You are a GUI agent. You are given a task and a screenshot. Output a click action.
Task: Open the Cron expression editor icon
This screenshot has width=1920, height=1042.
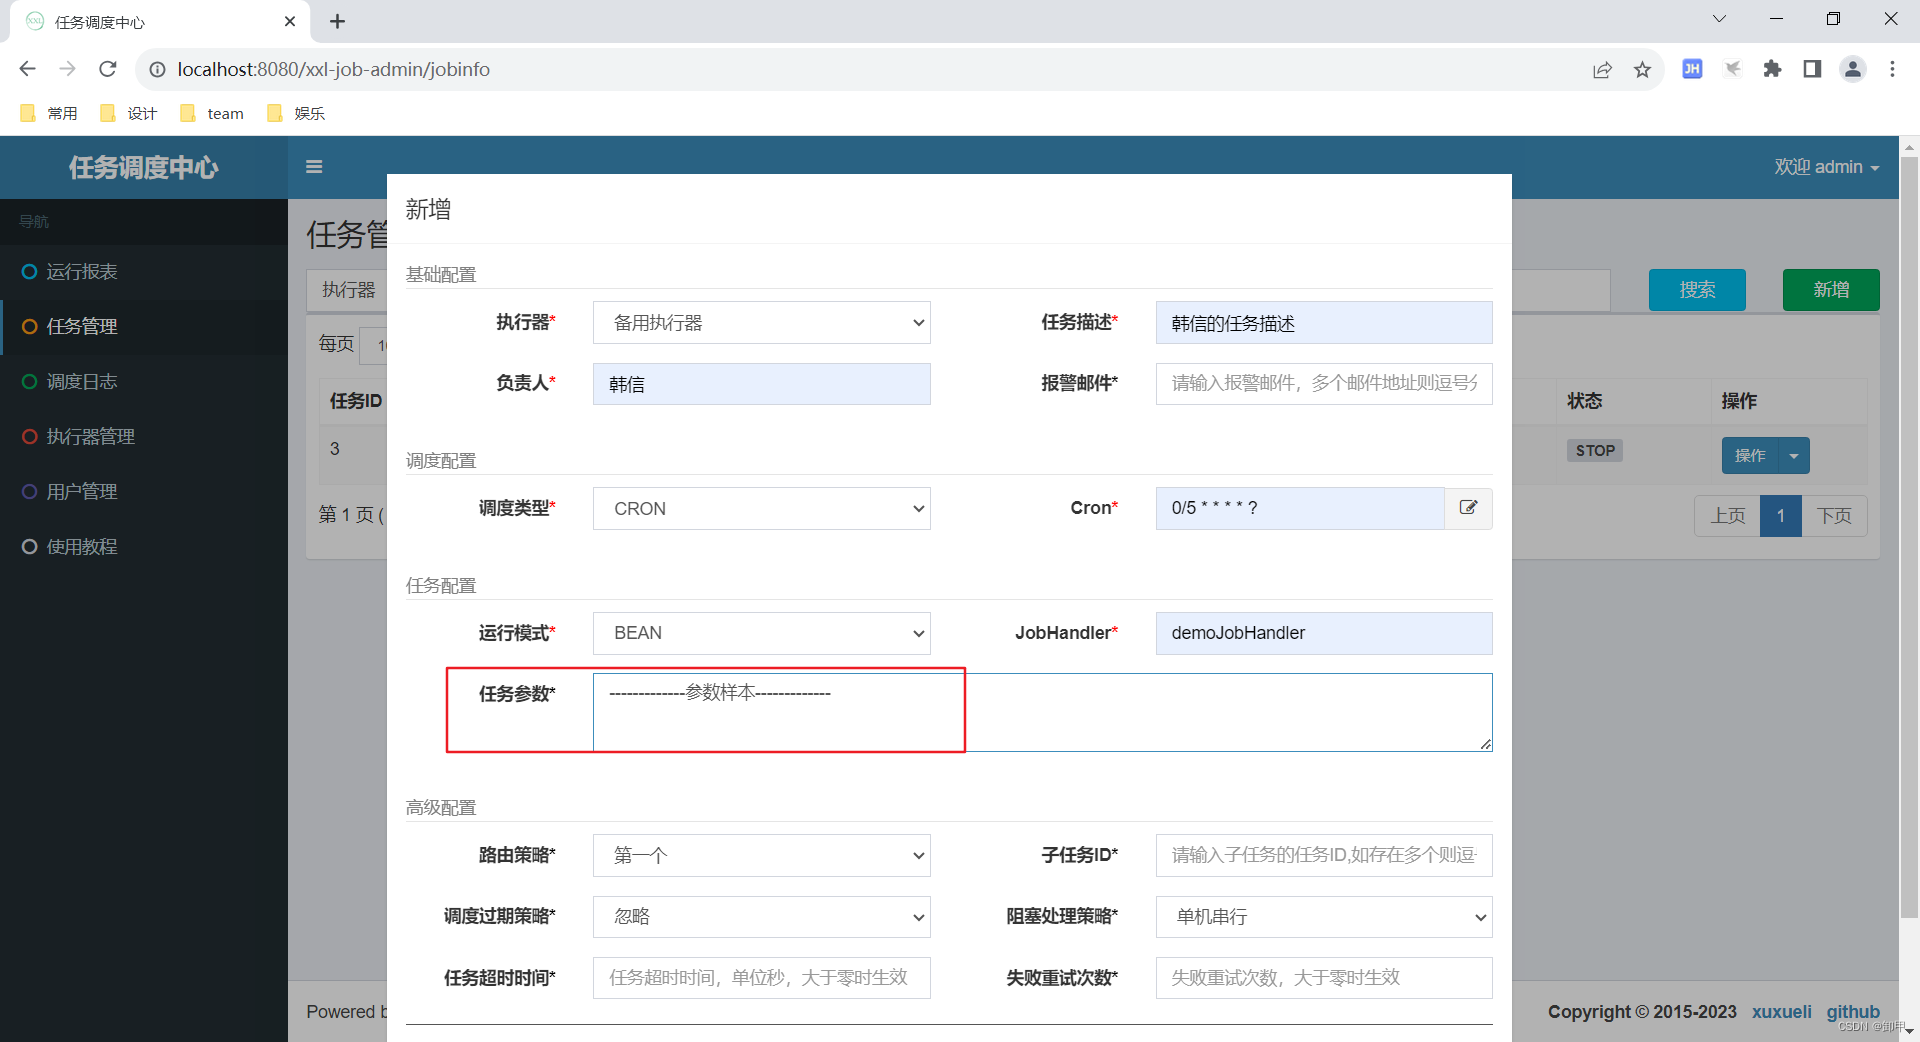(1468, 508)
